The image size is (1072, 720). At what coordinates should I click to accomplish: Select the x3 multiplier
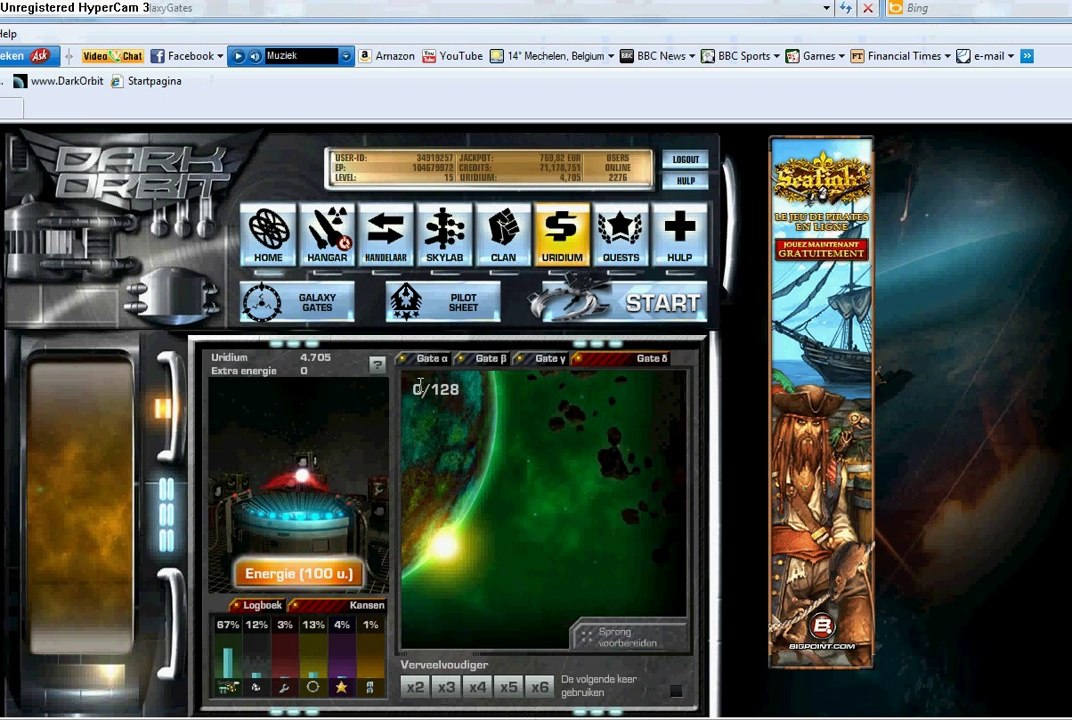click(x=446, y=686)
